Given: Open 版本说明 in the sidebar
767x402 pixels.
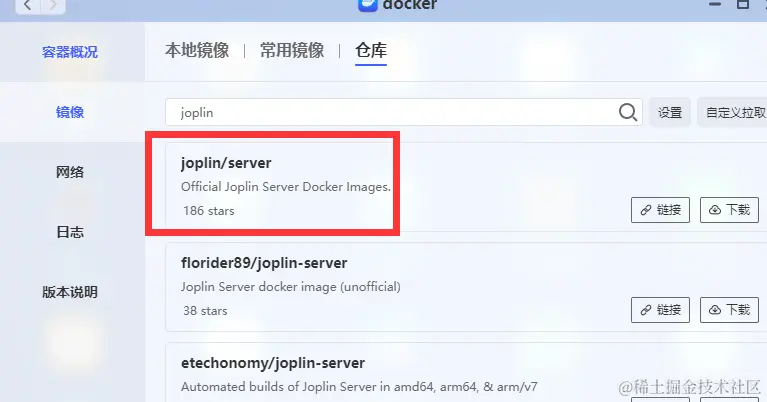Looking at the screenshot, I should [x=70, y=292].
